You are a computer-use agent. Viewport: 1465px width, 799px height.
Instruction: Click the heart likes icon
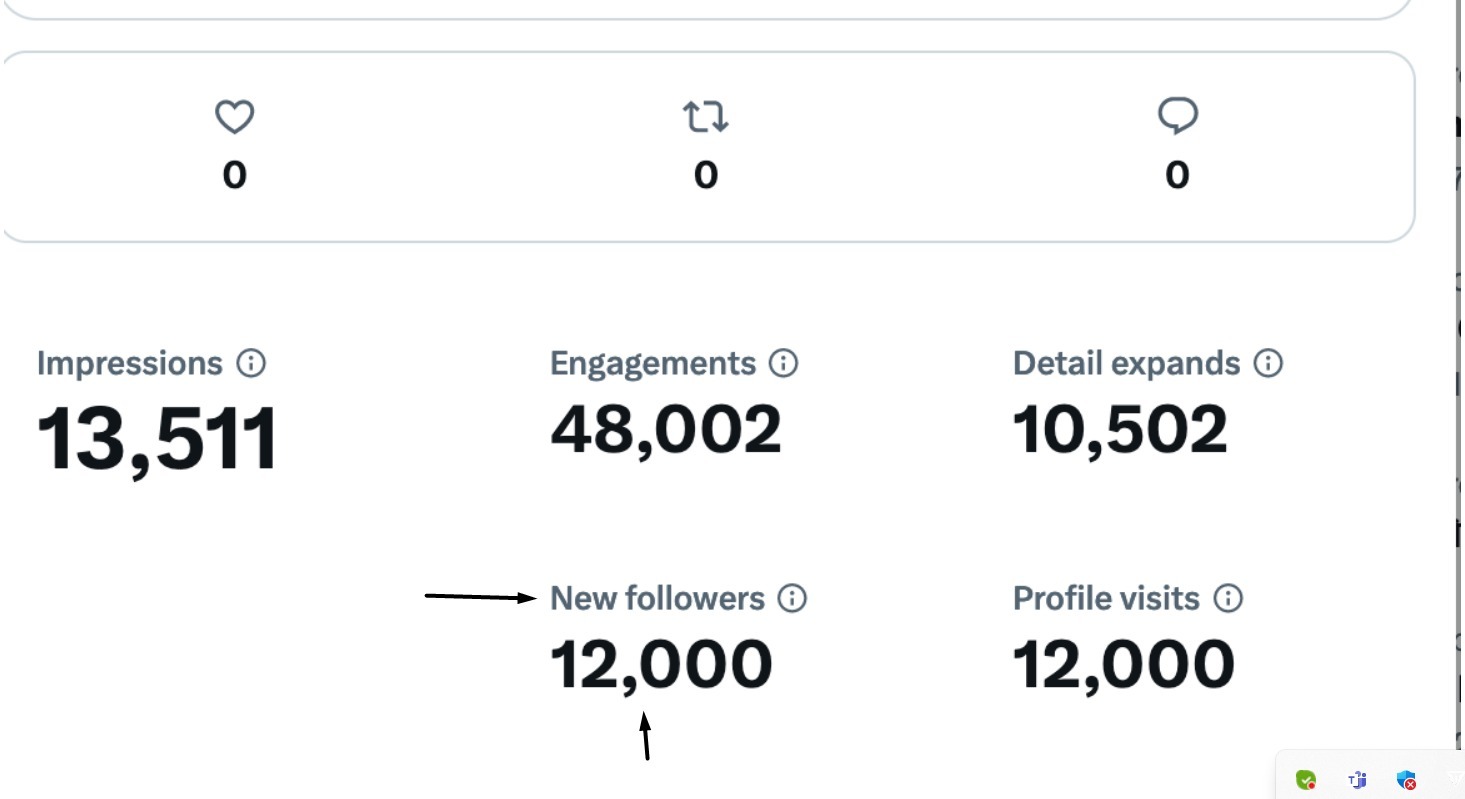234,117
